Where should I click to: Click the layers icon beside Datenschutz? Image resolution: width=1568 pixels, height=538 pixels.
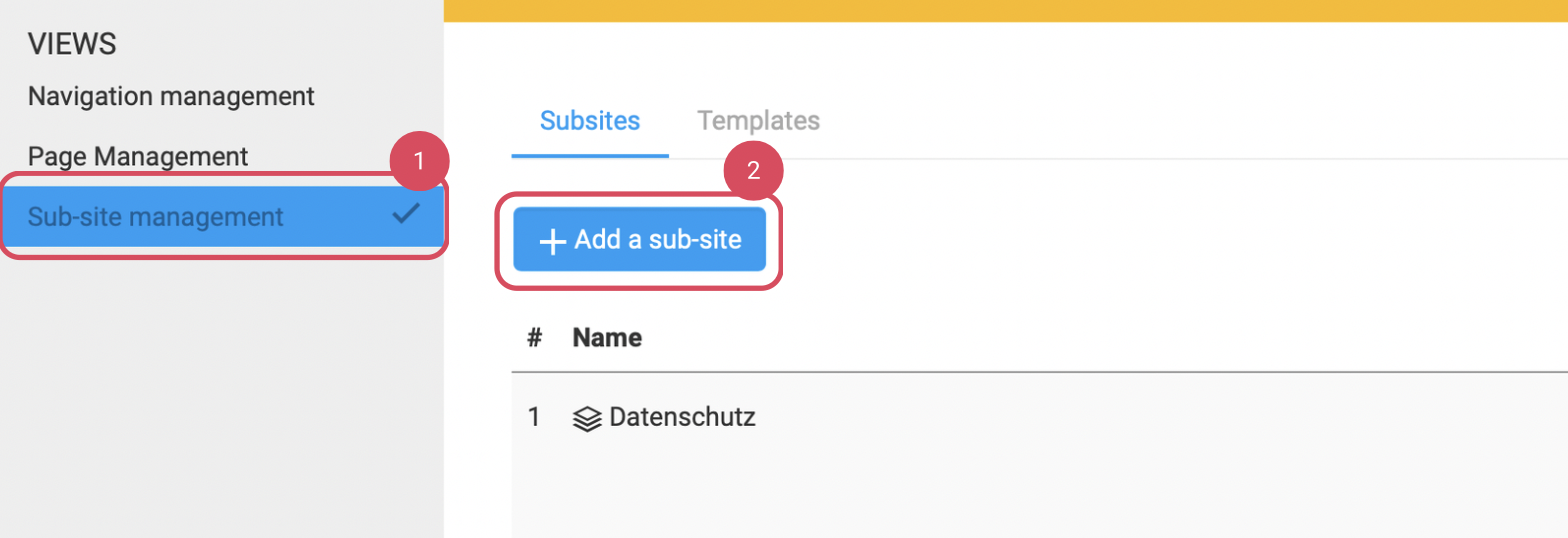pyautogui.click(x=587, y=418)
